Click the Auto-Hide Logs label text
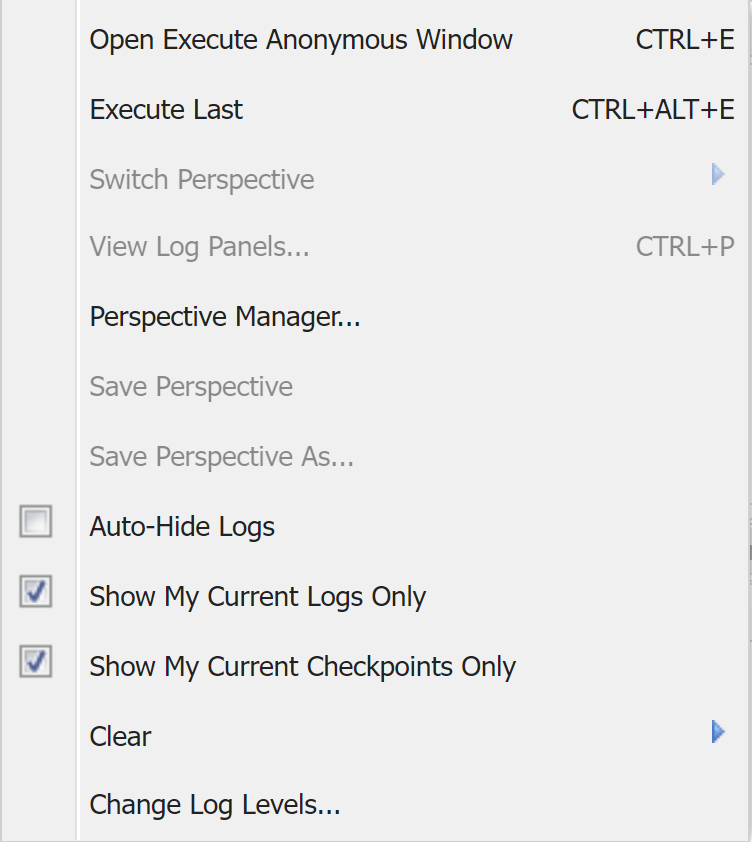752x842 pixels. coord(182,527)
